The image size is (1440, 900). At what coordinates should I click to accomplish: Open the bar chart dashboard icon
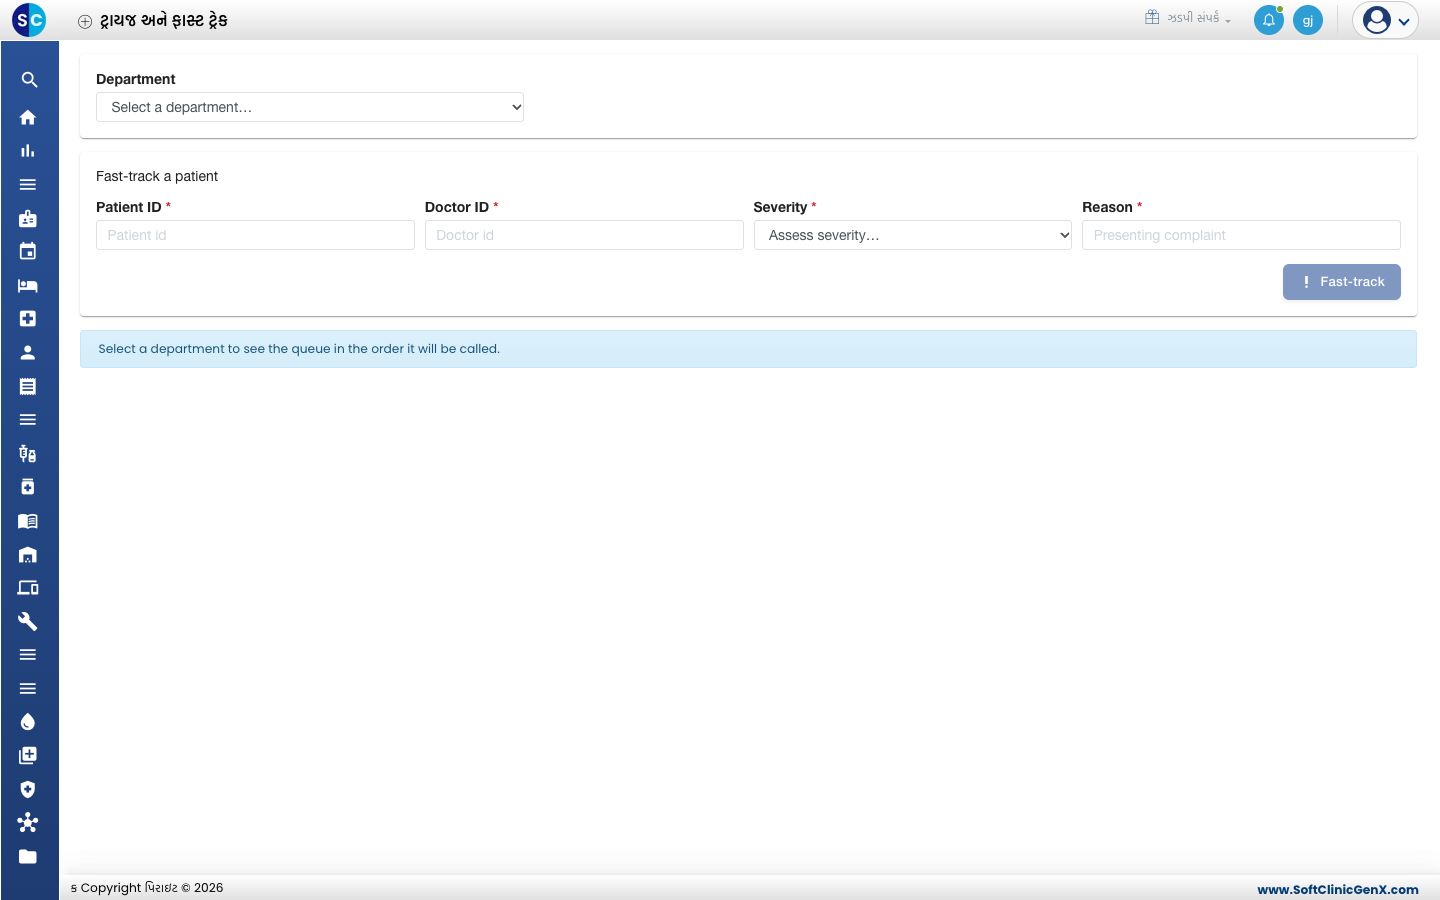(x=28, y=151)
